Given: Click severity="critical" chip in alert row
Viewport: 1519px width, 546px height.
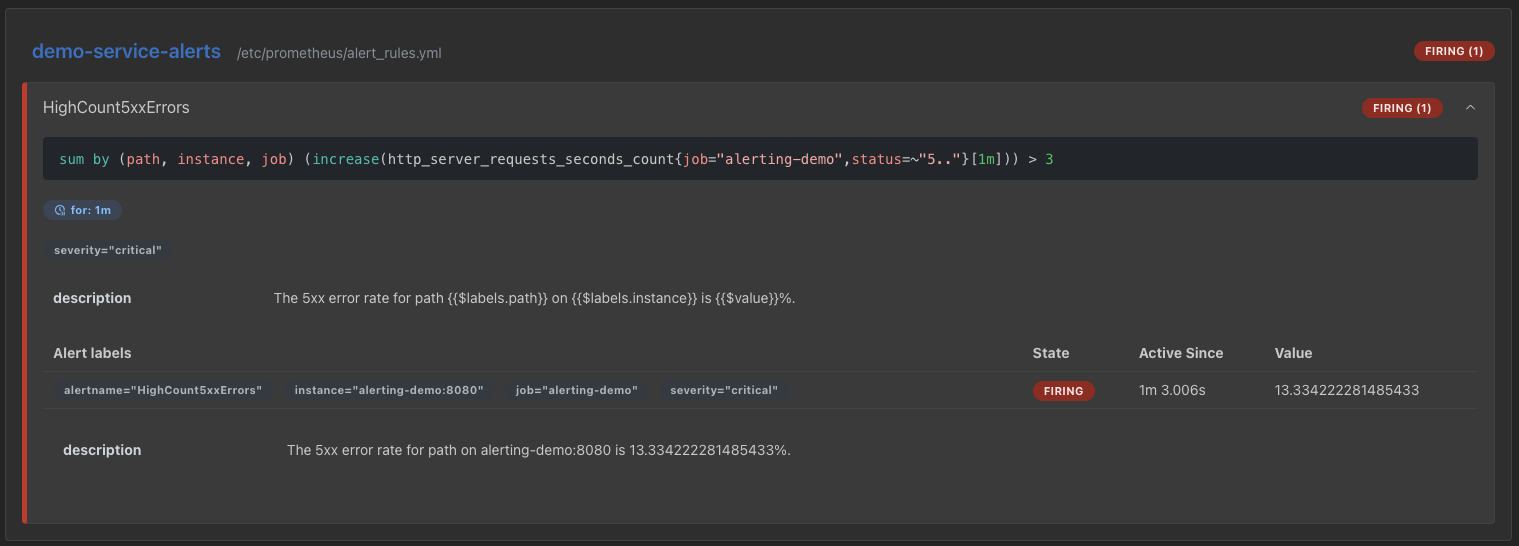Looking at the screenshot, I should click(x=724, y=390).
